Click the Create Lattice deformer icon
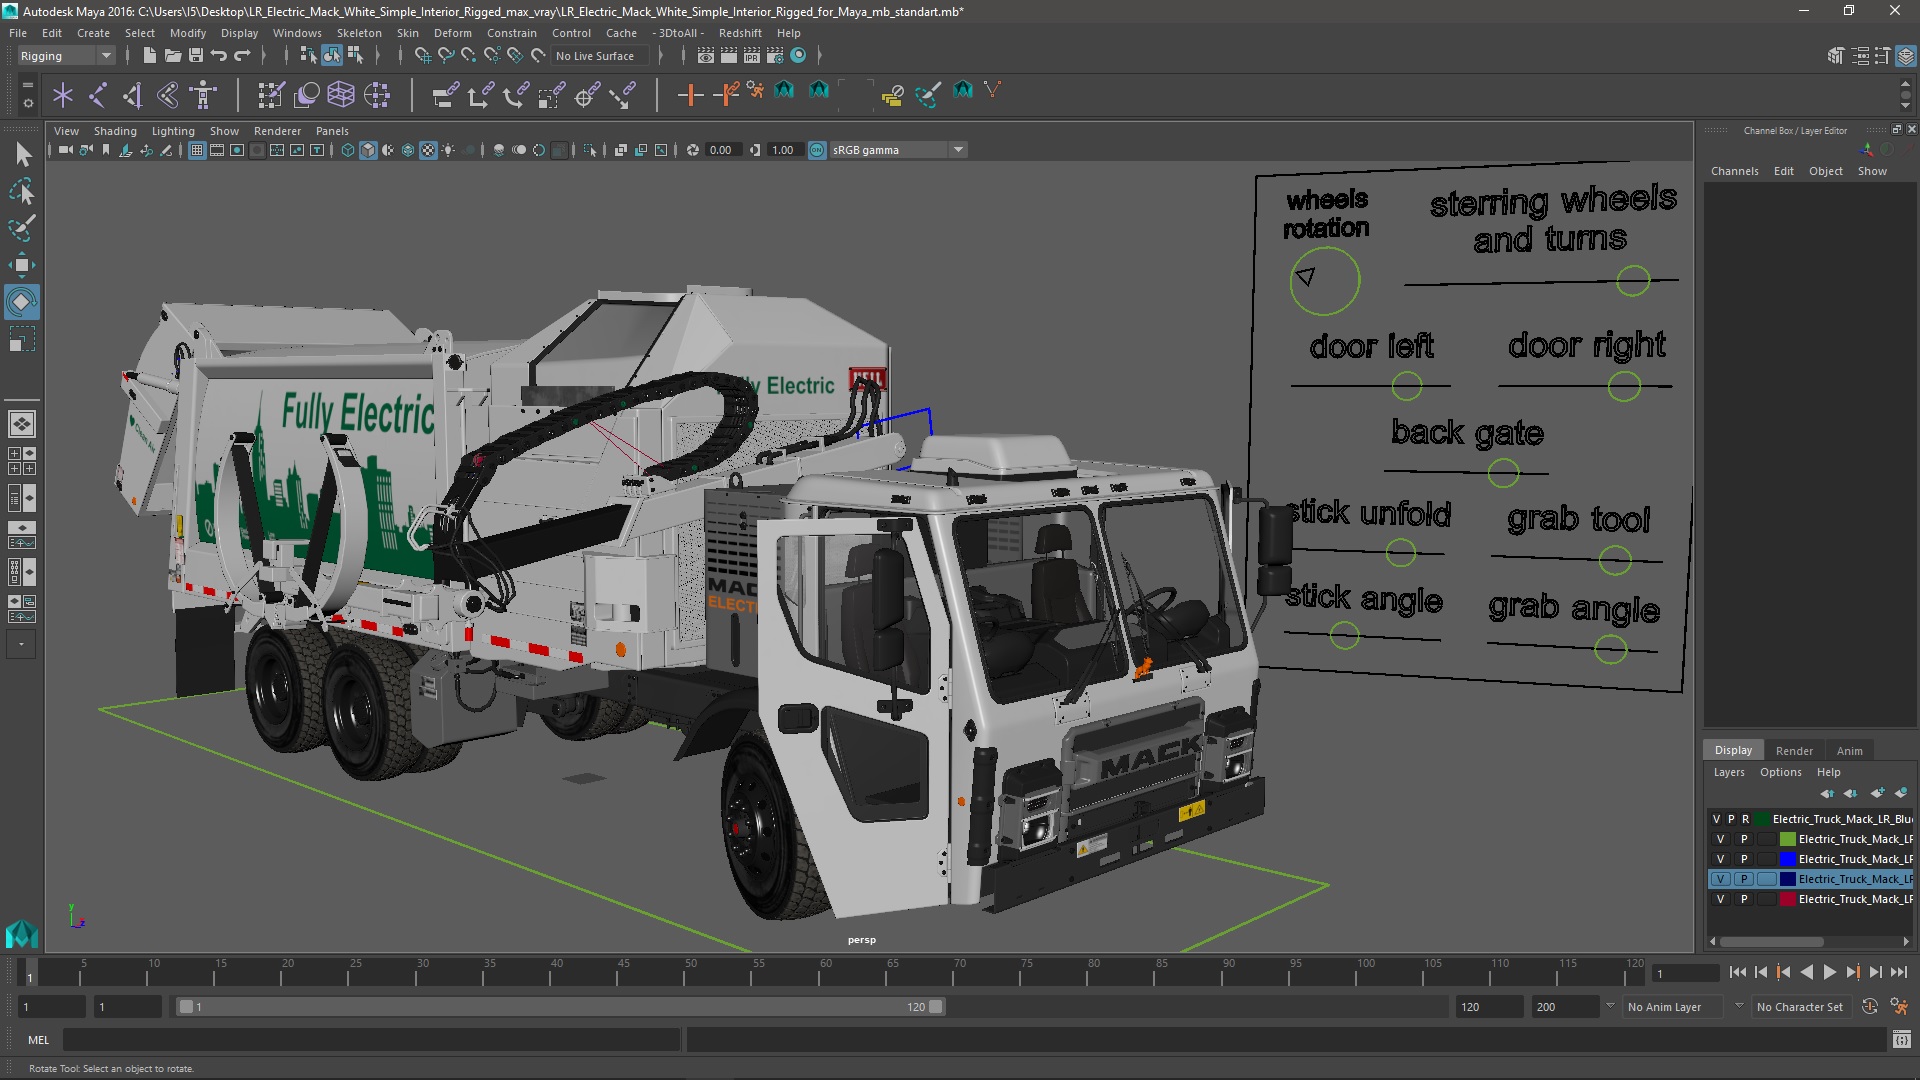 [341, 95]
